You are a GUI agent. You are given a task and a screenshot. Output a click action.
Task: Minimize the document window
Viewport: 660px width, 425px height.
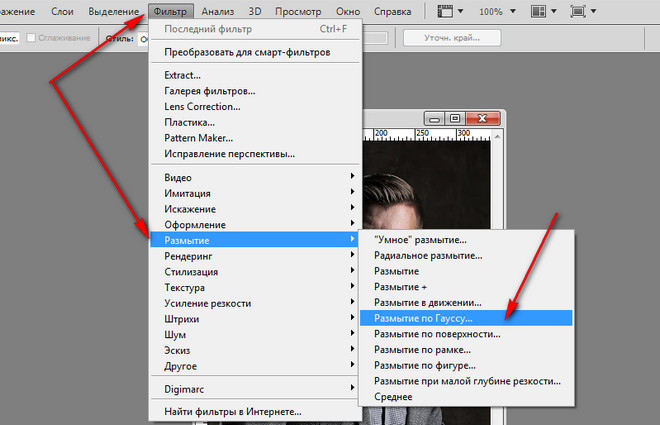[434, 119]
